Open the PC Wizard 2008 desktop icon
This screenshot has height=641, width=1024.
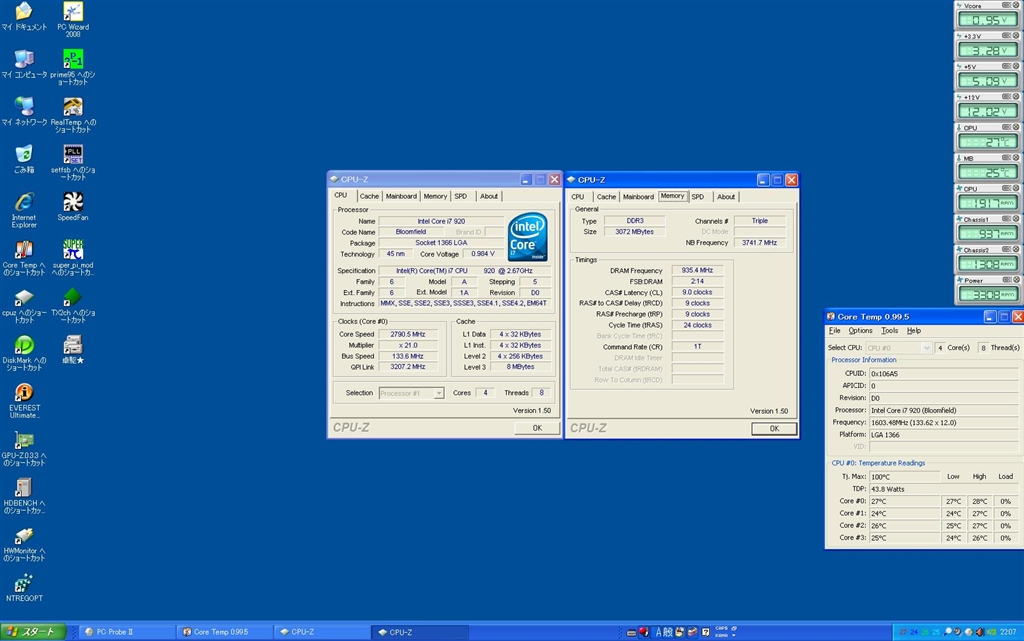73,13
